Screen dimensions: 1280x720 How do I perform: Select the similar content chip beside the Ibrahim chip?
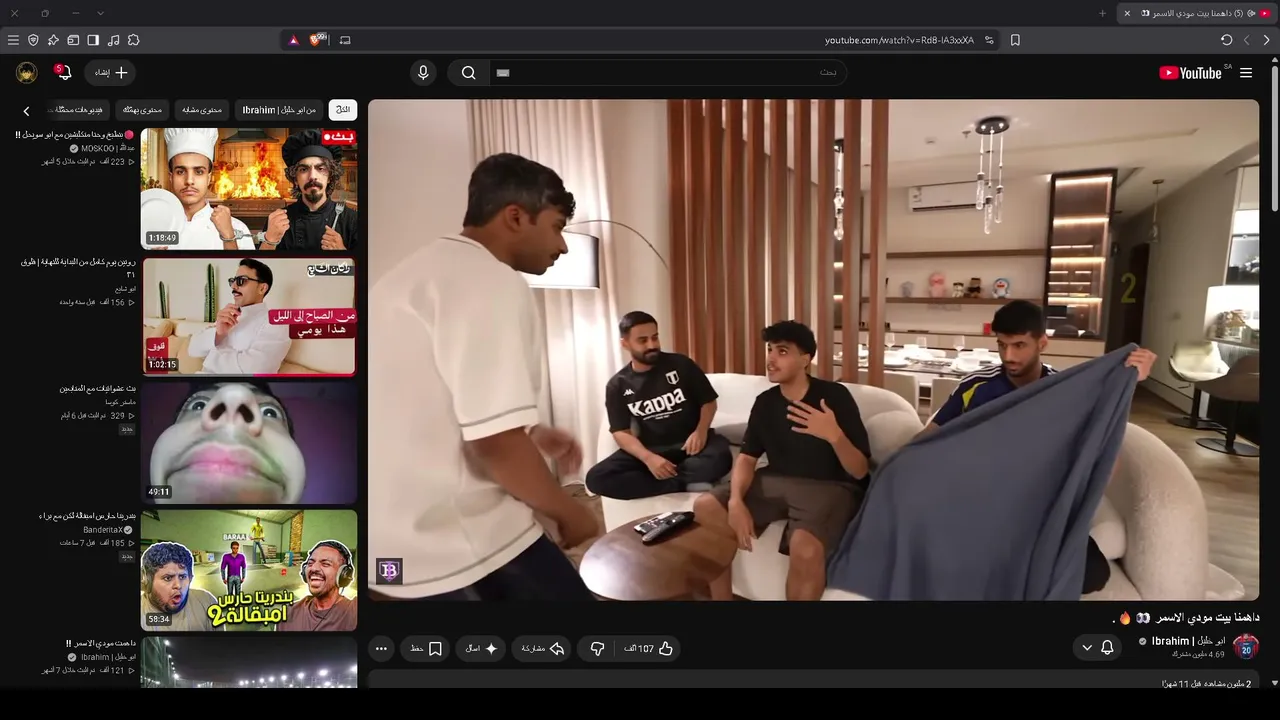(201, 110)
